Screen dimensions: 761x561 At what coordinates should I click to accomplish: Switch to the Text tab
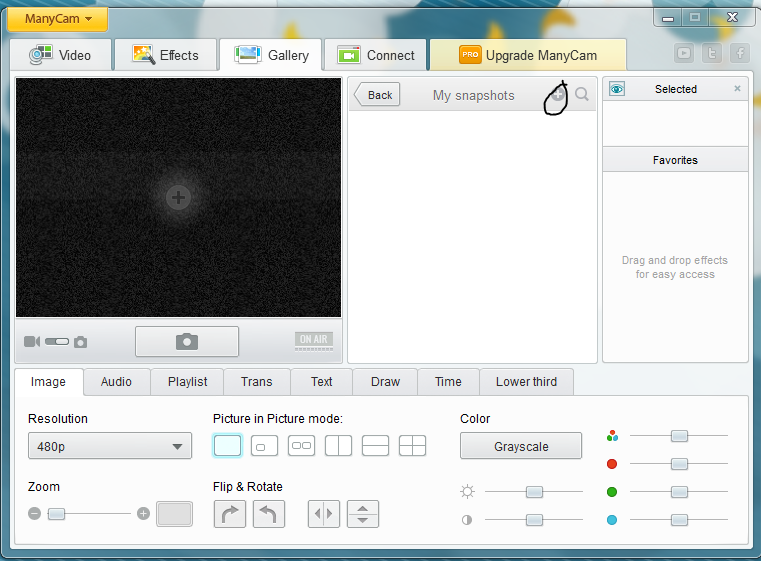(321, 382)
